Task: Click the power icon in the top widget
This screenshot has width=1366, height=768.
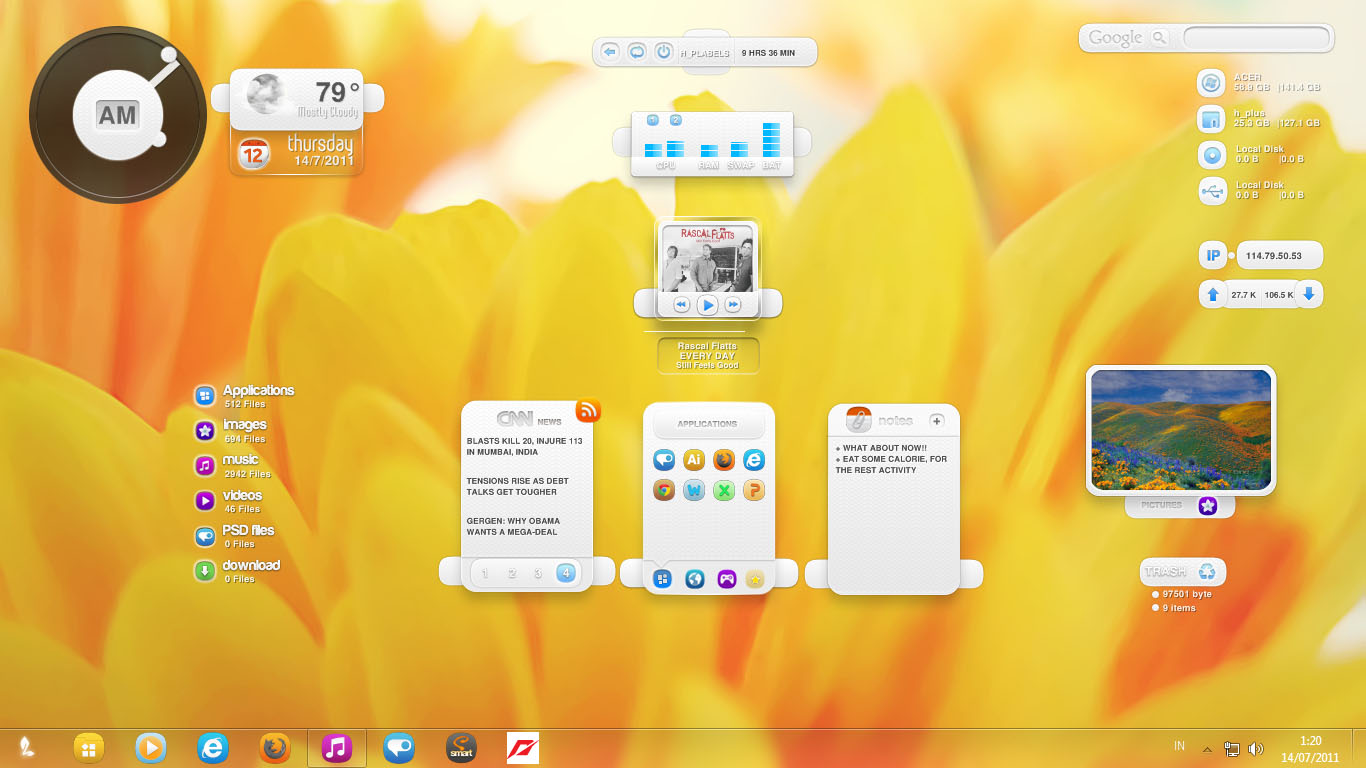Action: pyautogui.click(x=663, y=52)
